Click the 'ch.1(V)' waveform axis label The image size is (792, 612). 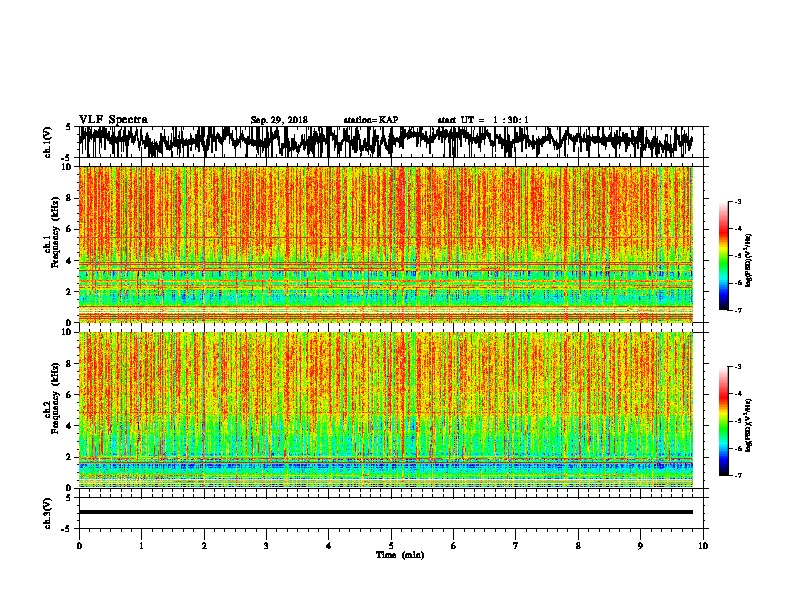point(48,142)
